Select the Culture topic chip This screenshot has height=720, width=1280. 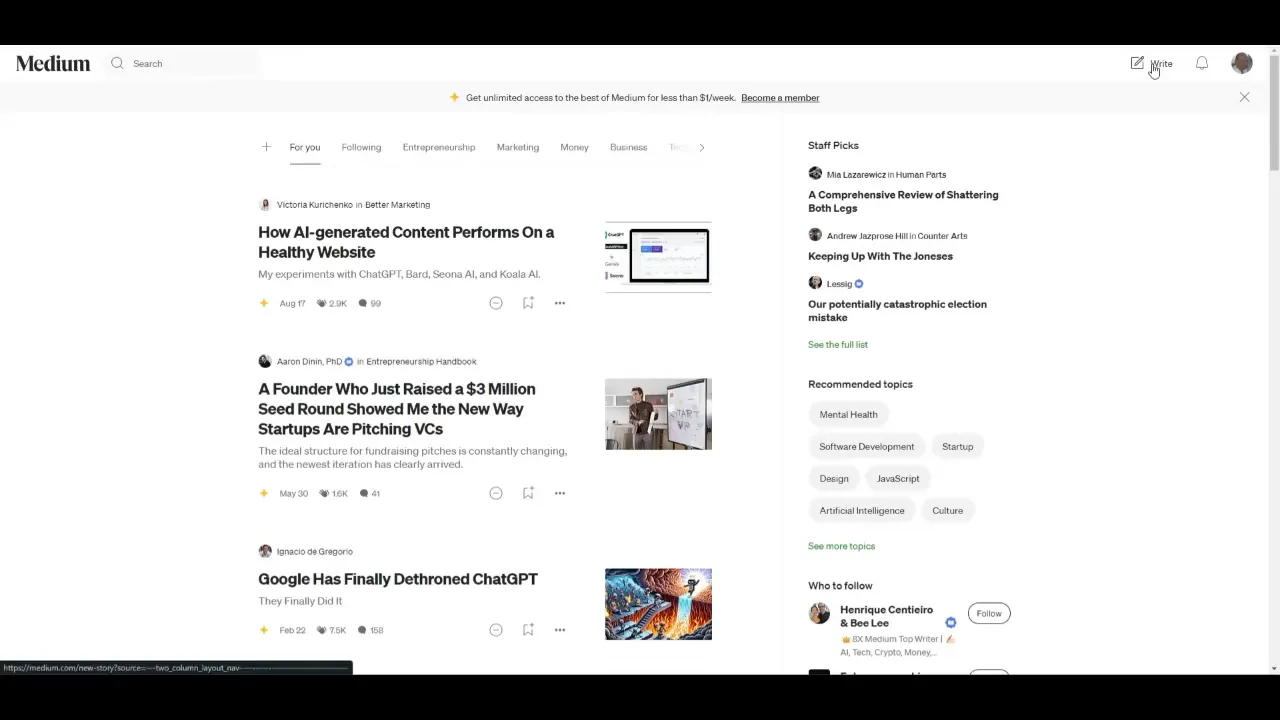[x=948, y=510]
